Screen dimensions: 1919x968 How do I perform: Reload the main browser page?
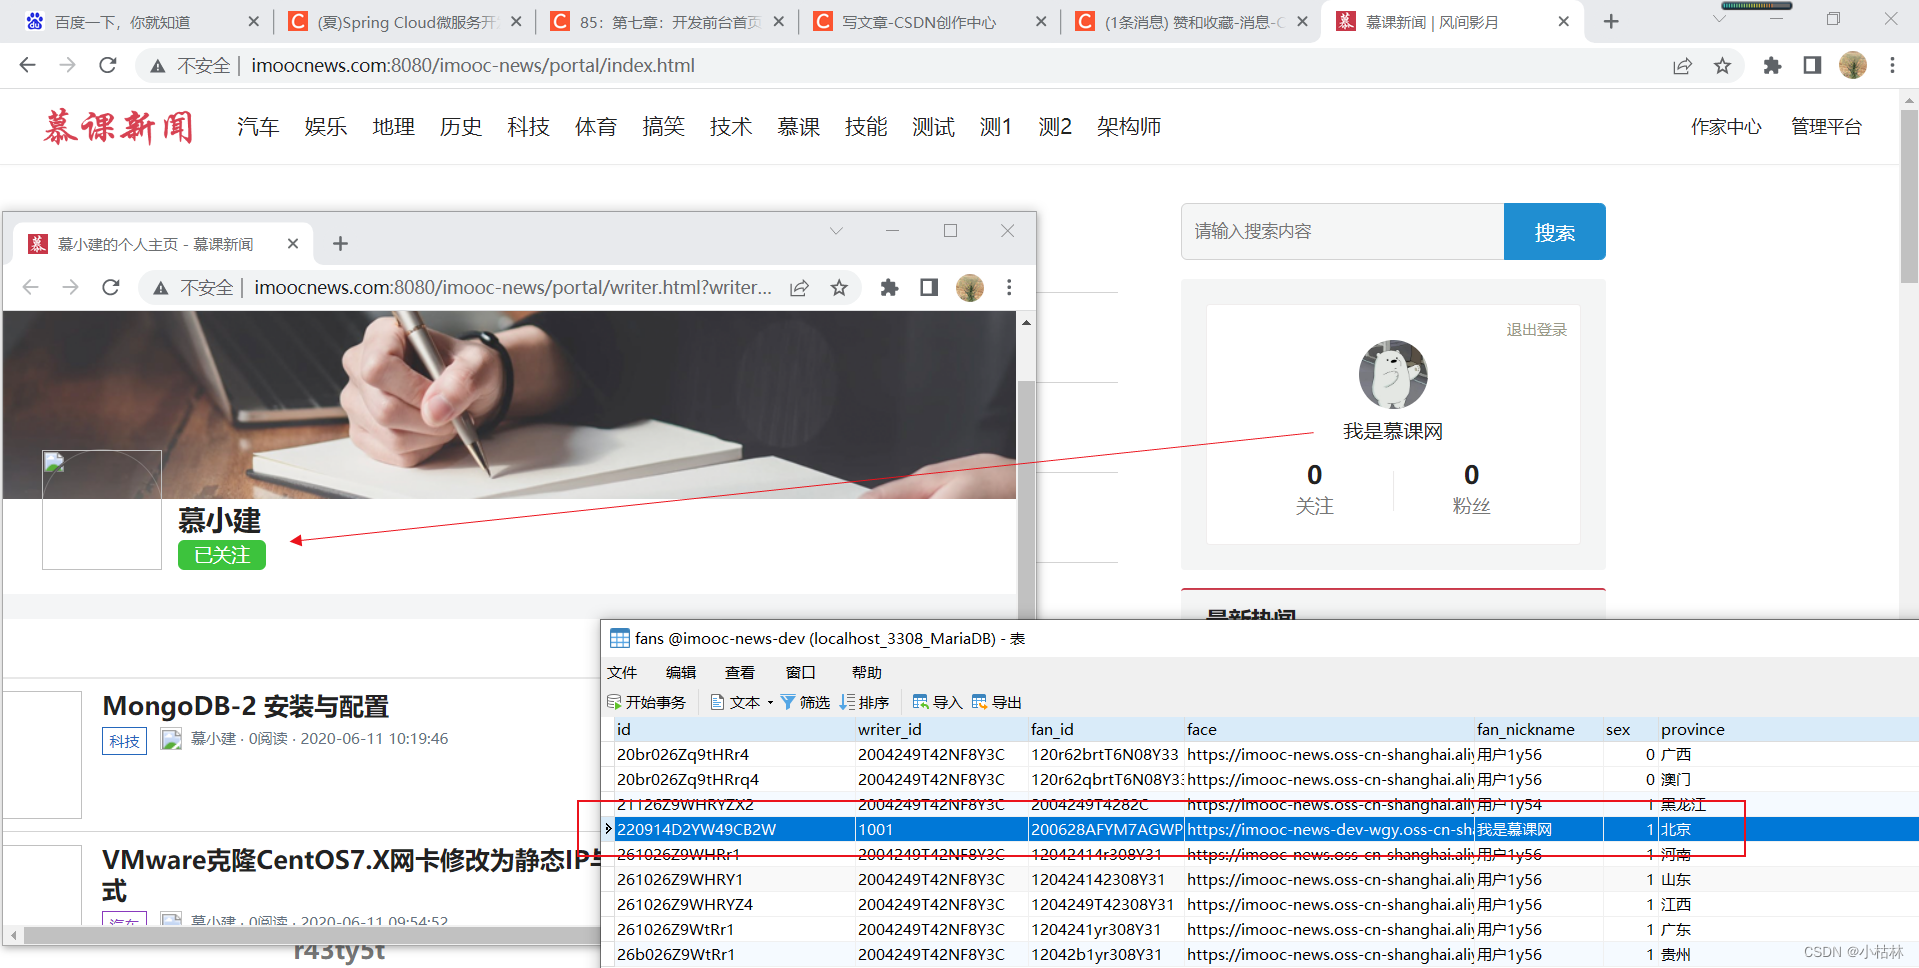[108, 65]
